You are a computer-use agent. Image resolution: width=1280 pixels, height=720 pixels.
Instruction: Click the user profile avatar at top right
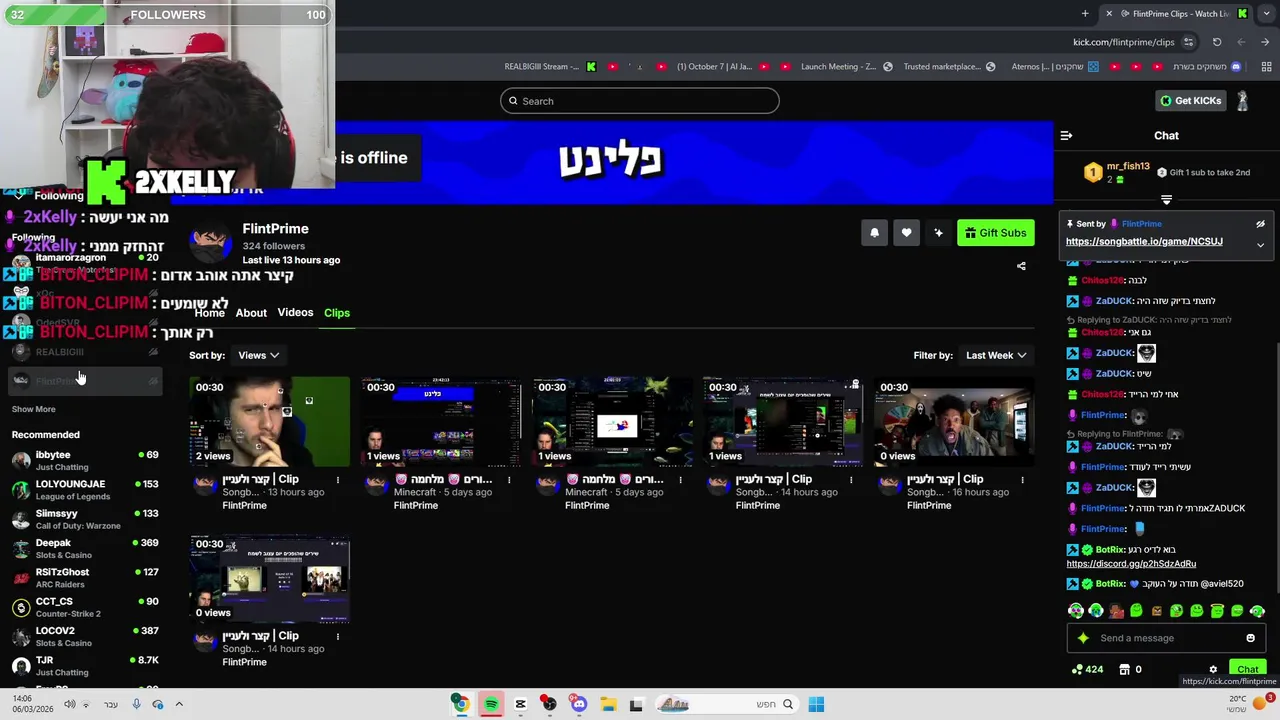(1242, 100)
